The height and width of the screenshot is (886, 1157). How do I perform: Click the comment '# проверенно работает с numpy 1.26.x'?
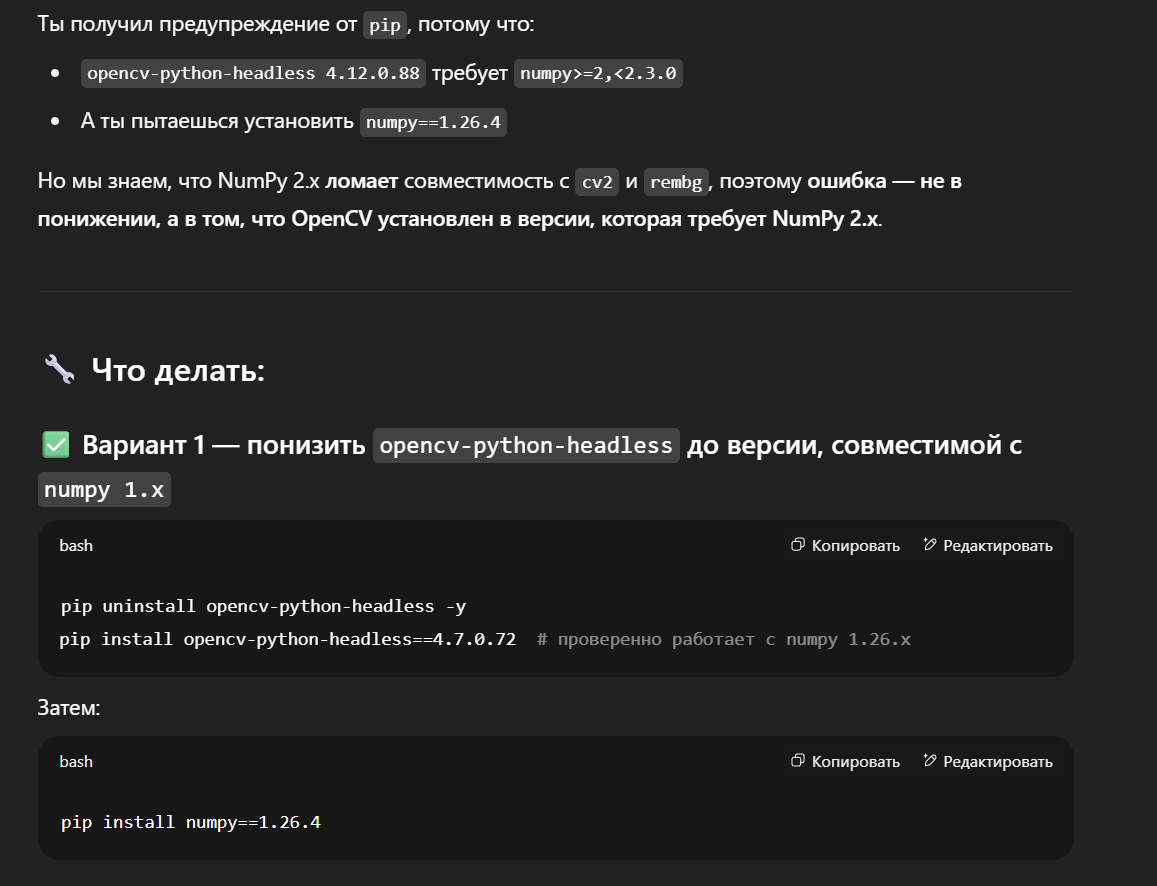coord(724,639)
